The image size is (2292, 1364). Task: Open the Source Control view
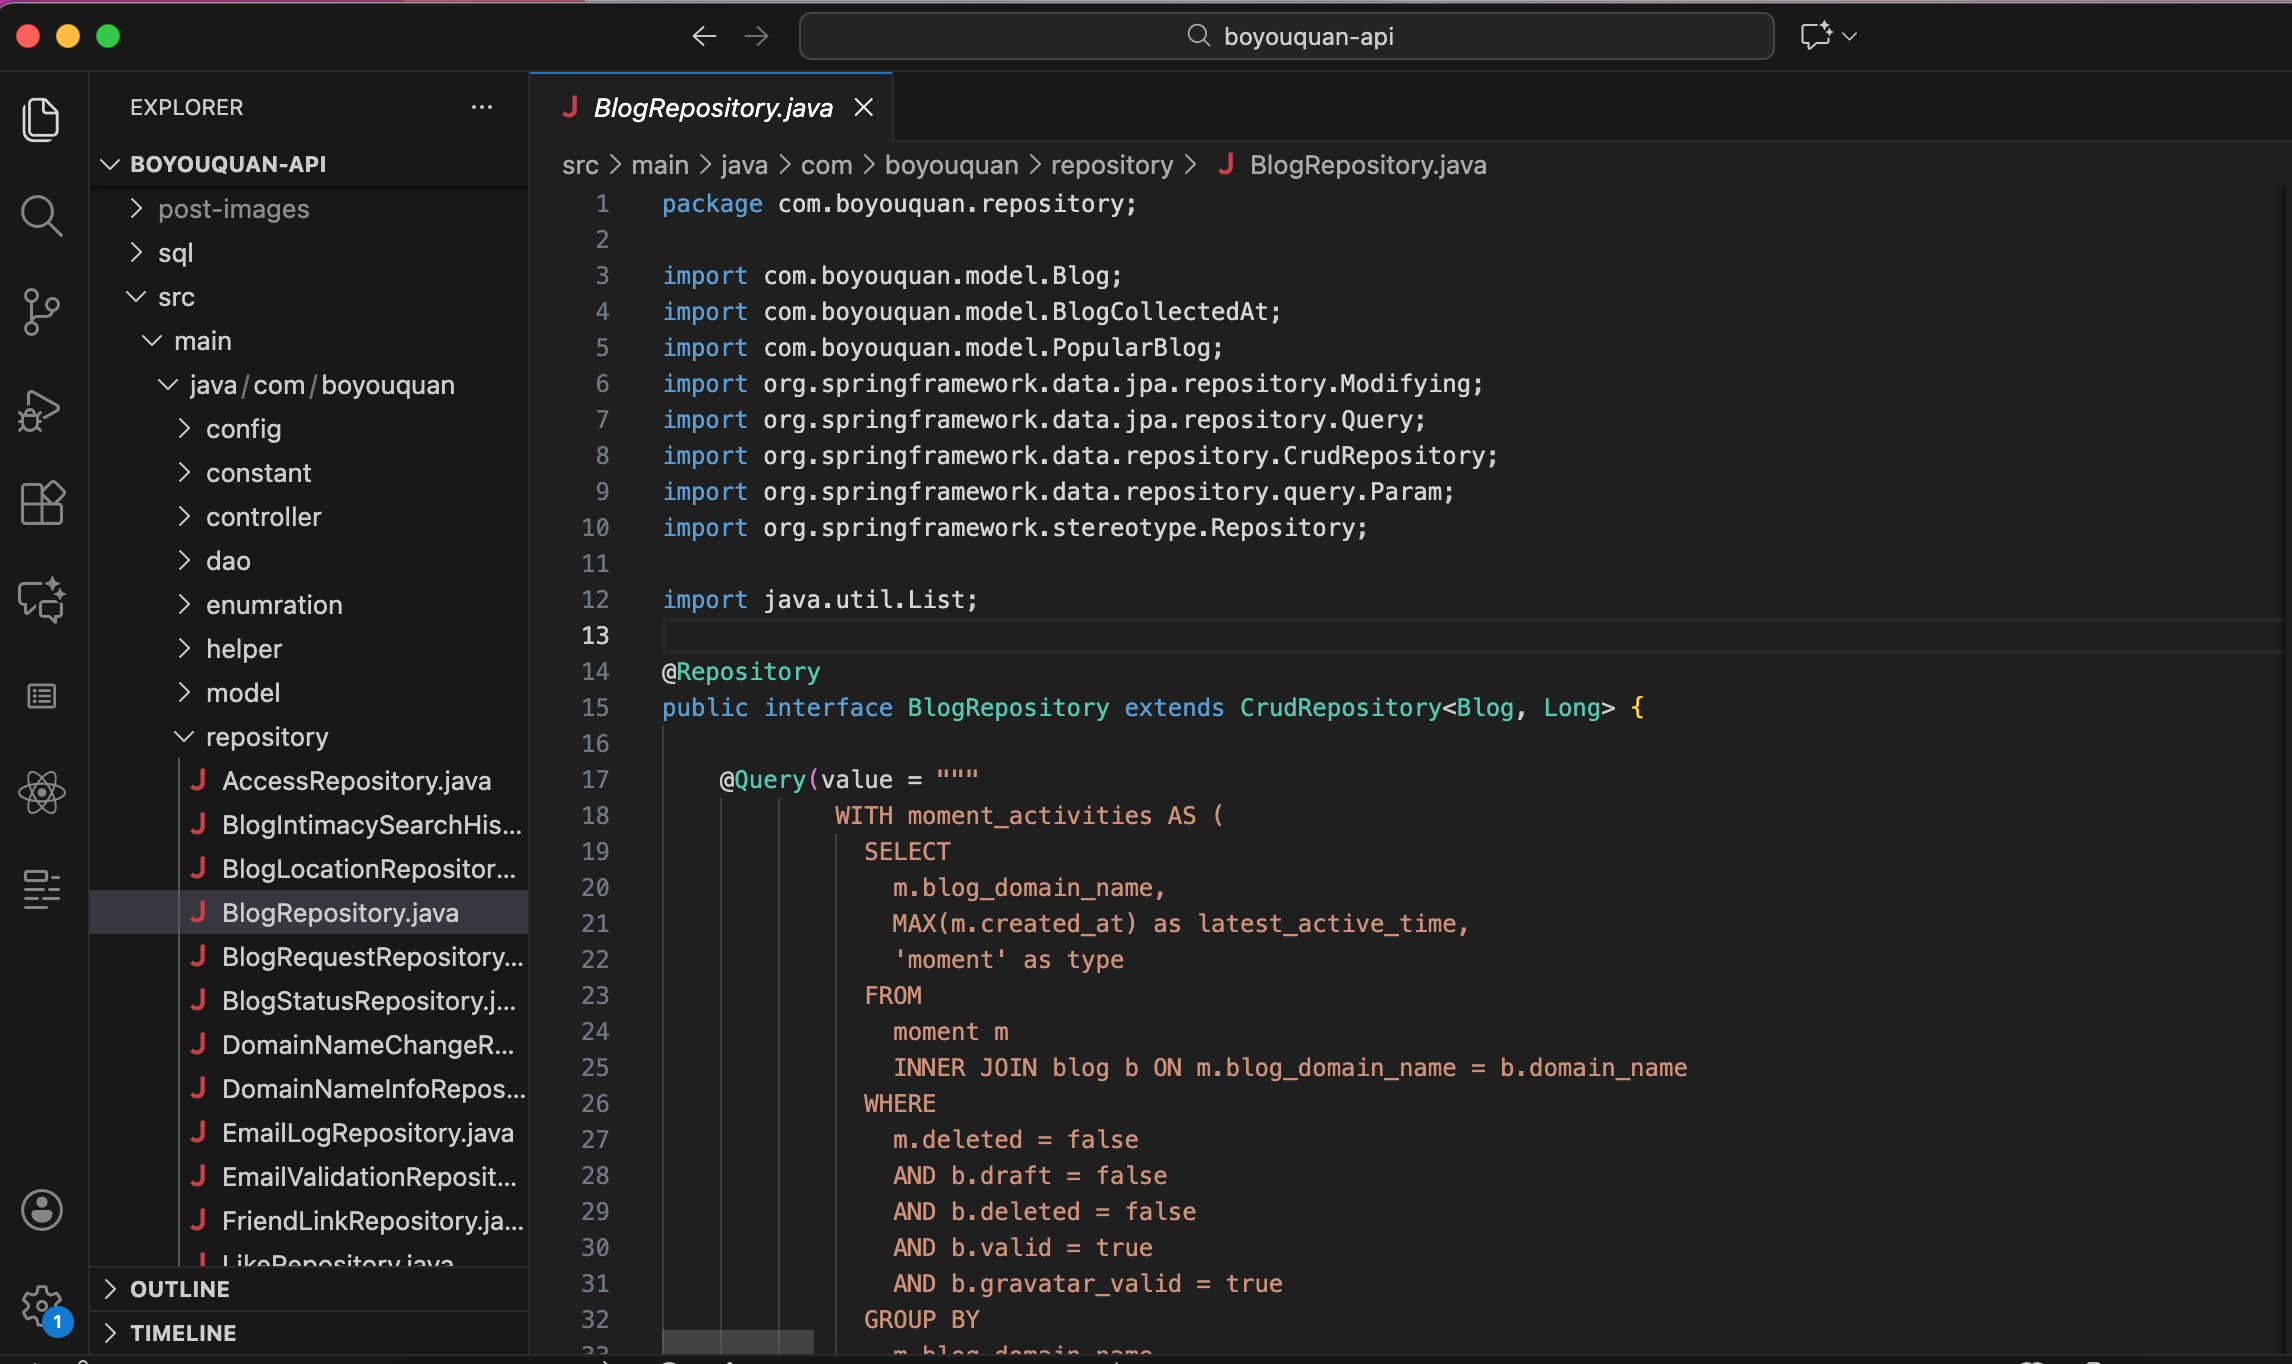41,312
